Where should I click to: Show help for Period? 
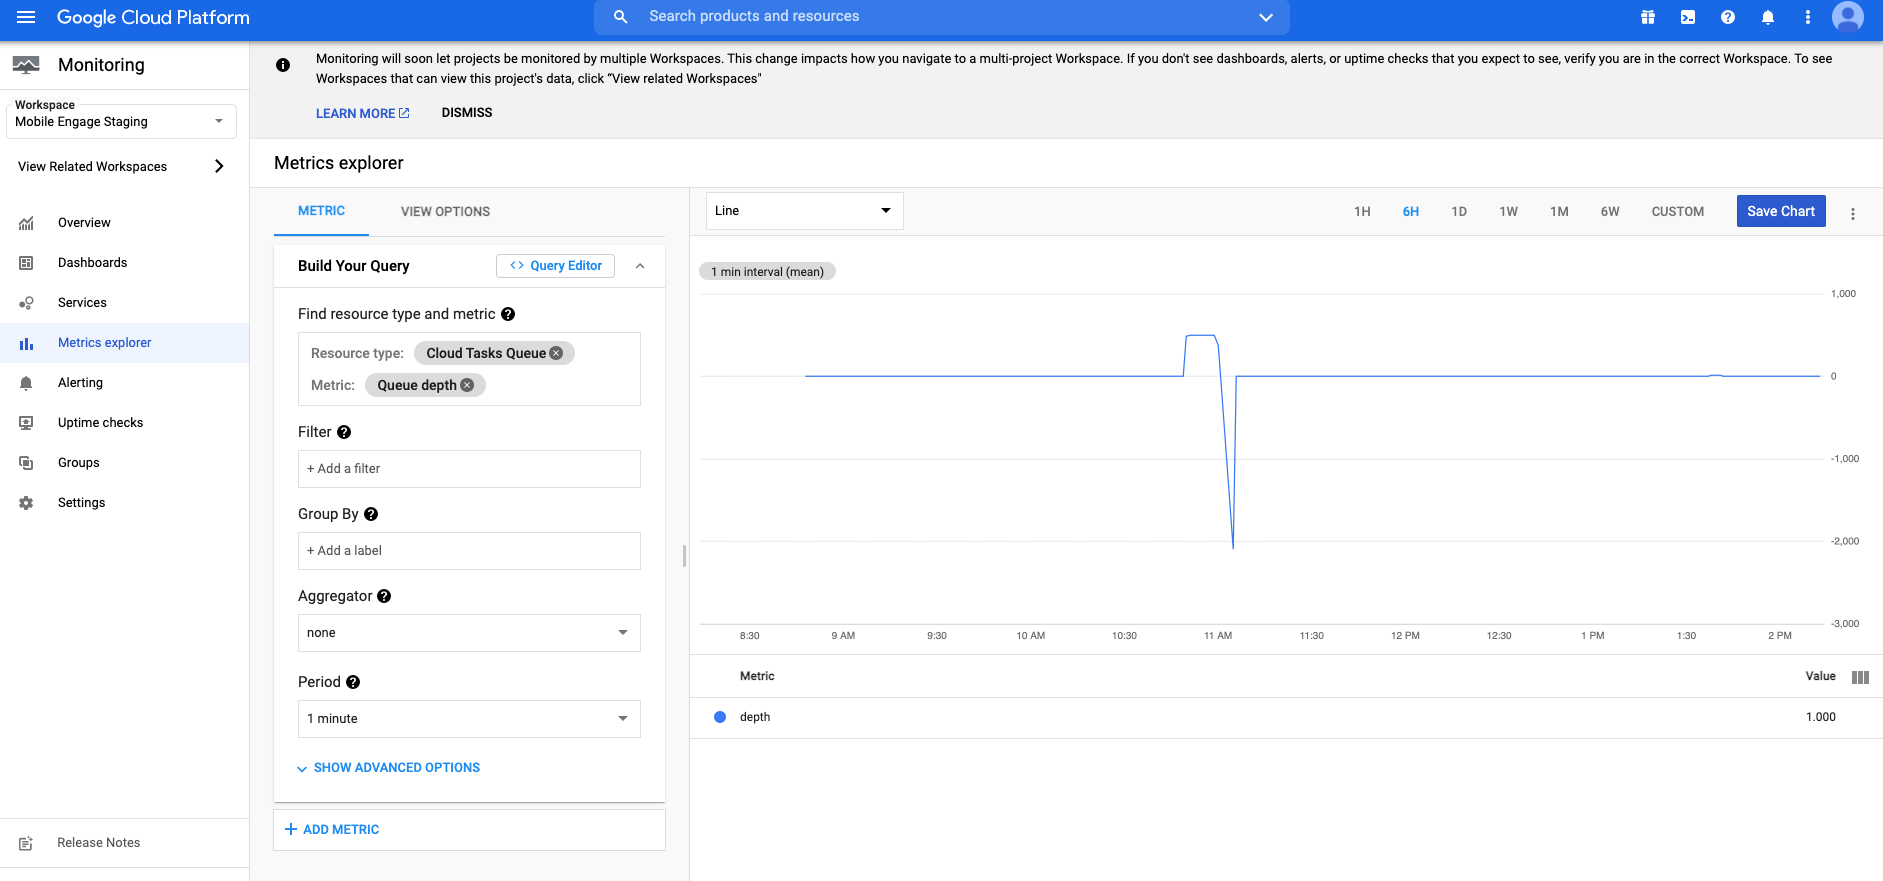click(353, 682)
